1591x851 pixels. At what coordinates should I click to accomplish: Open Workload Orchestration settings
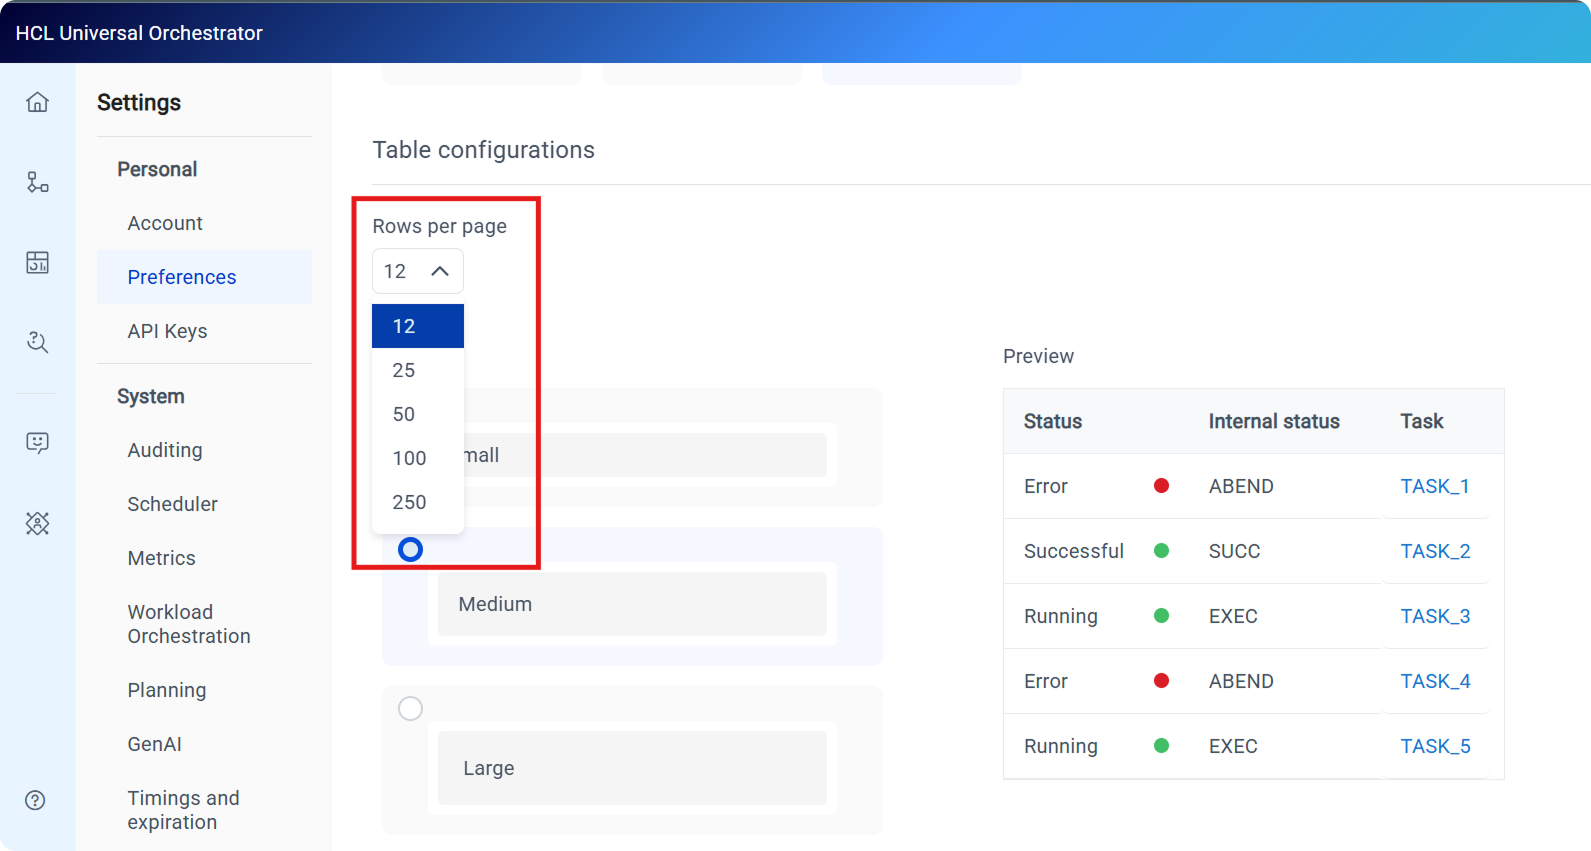pyautogui.click(x=204, y=624)
